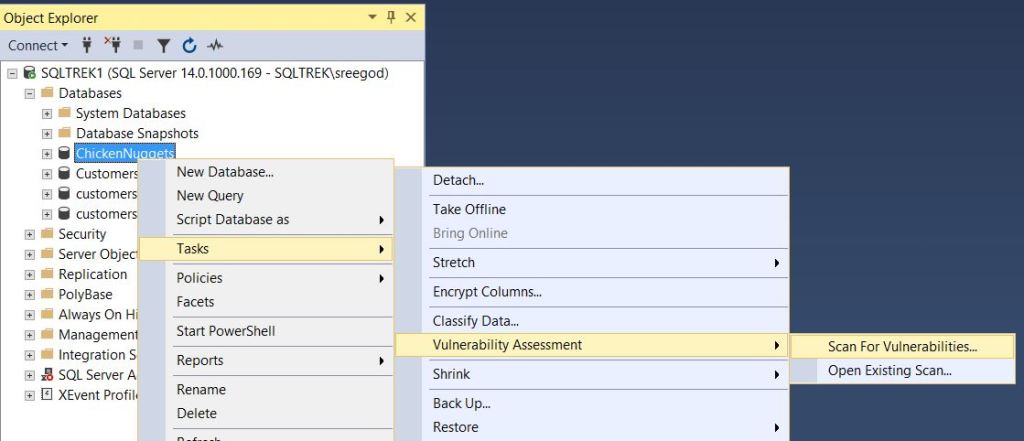Click the Filter funnel icon
Image resolution: width=1024 pixels, height=441 pixels.
pos(164,45)
